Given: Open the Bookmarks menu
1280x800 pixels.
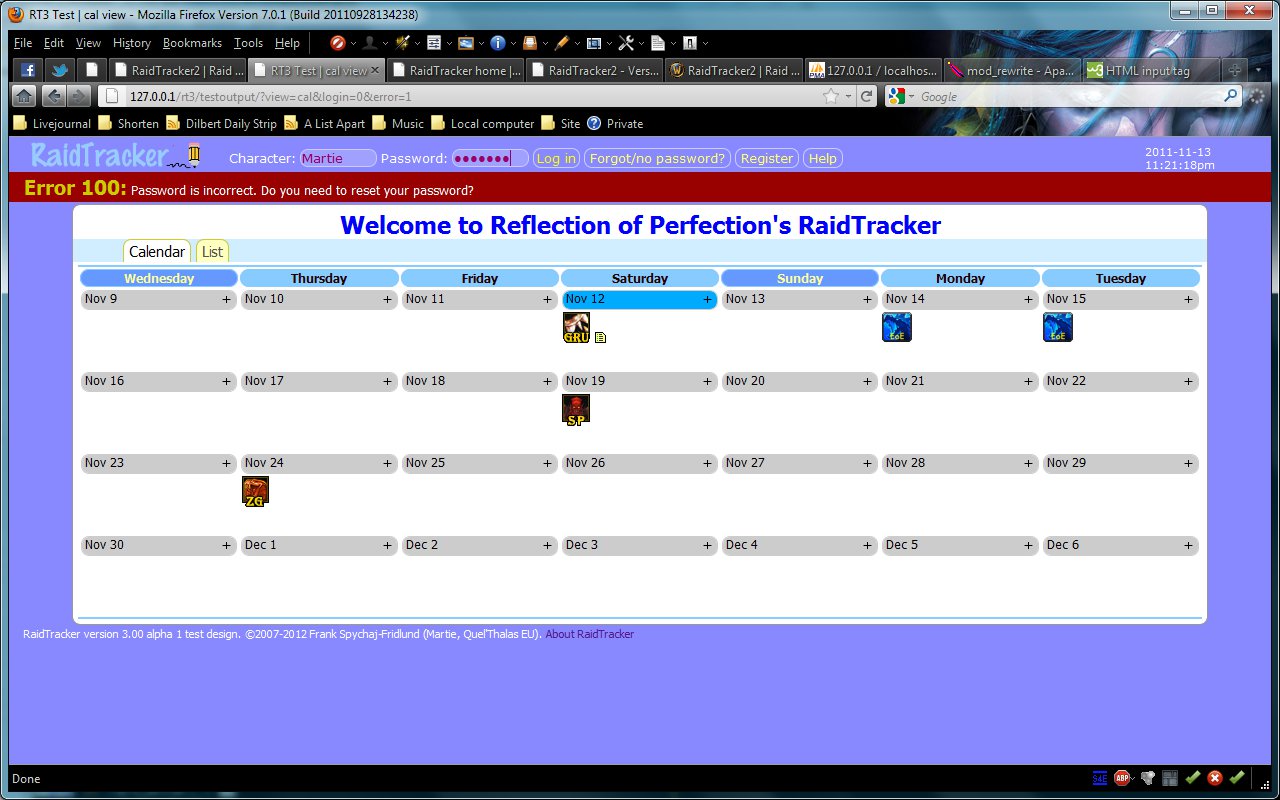Looking at the screenshot, I should click(x=192, y=43).
